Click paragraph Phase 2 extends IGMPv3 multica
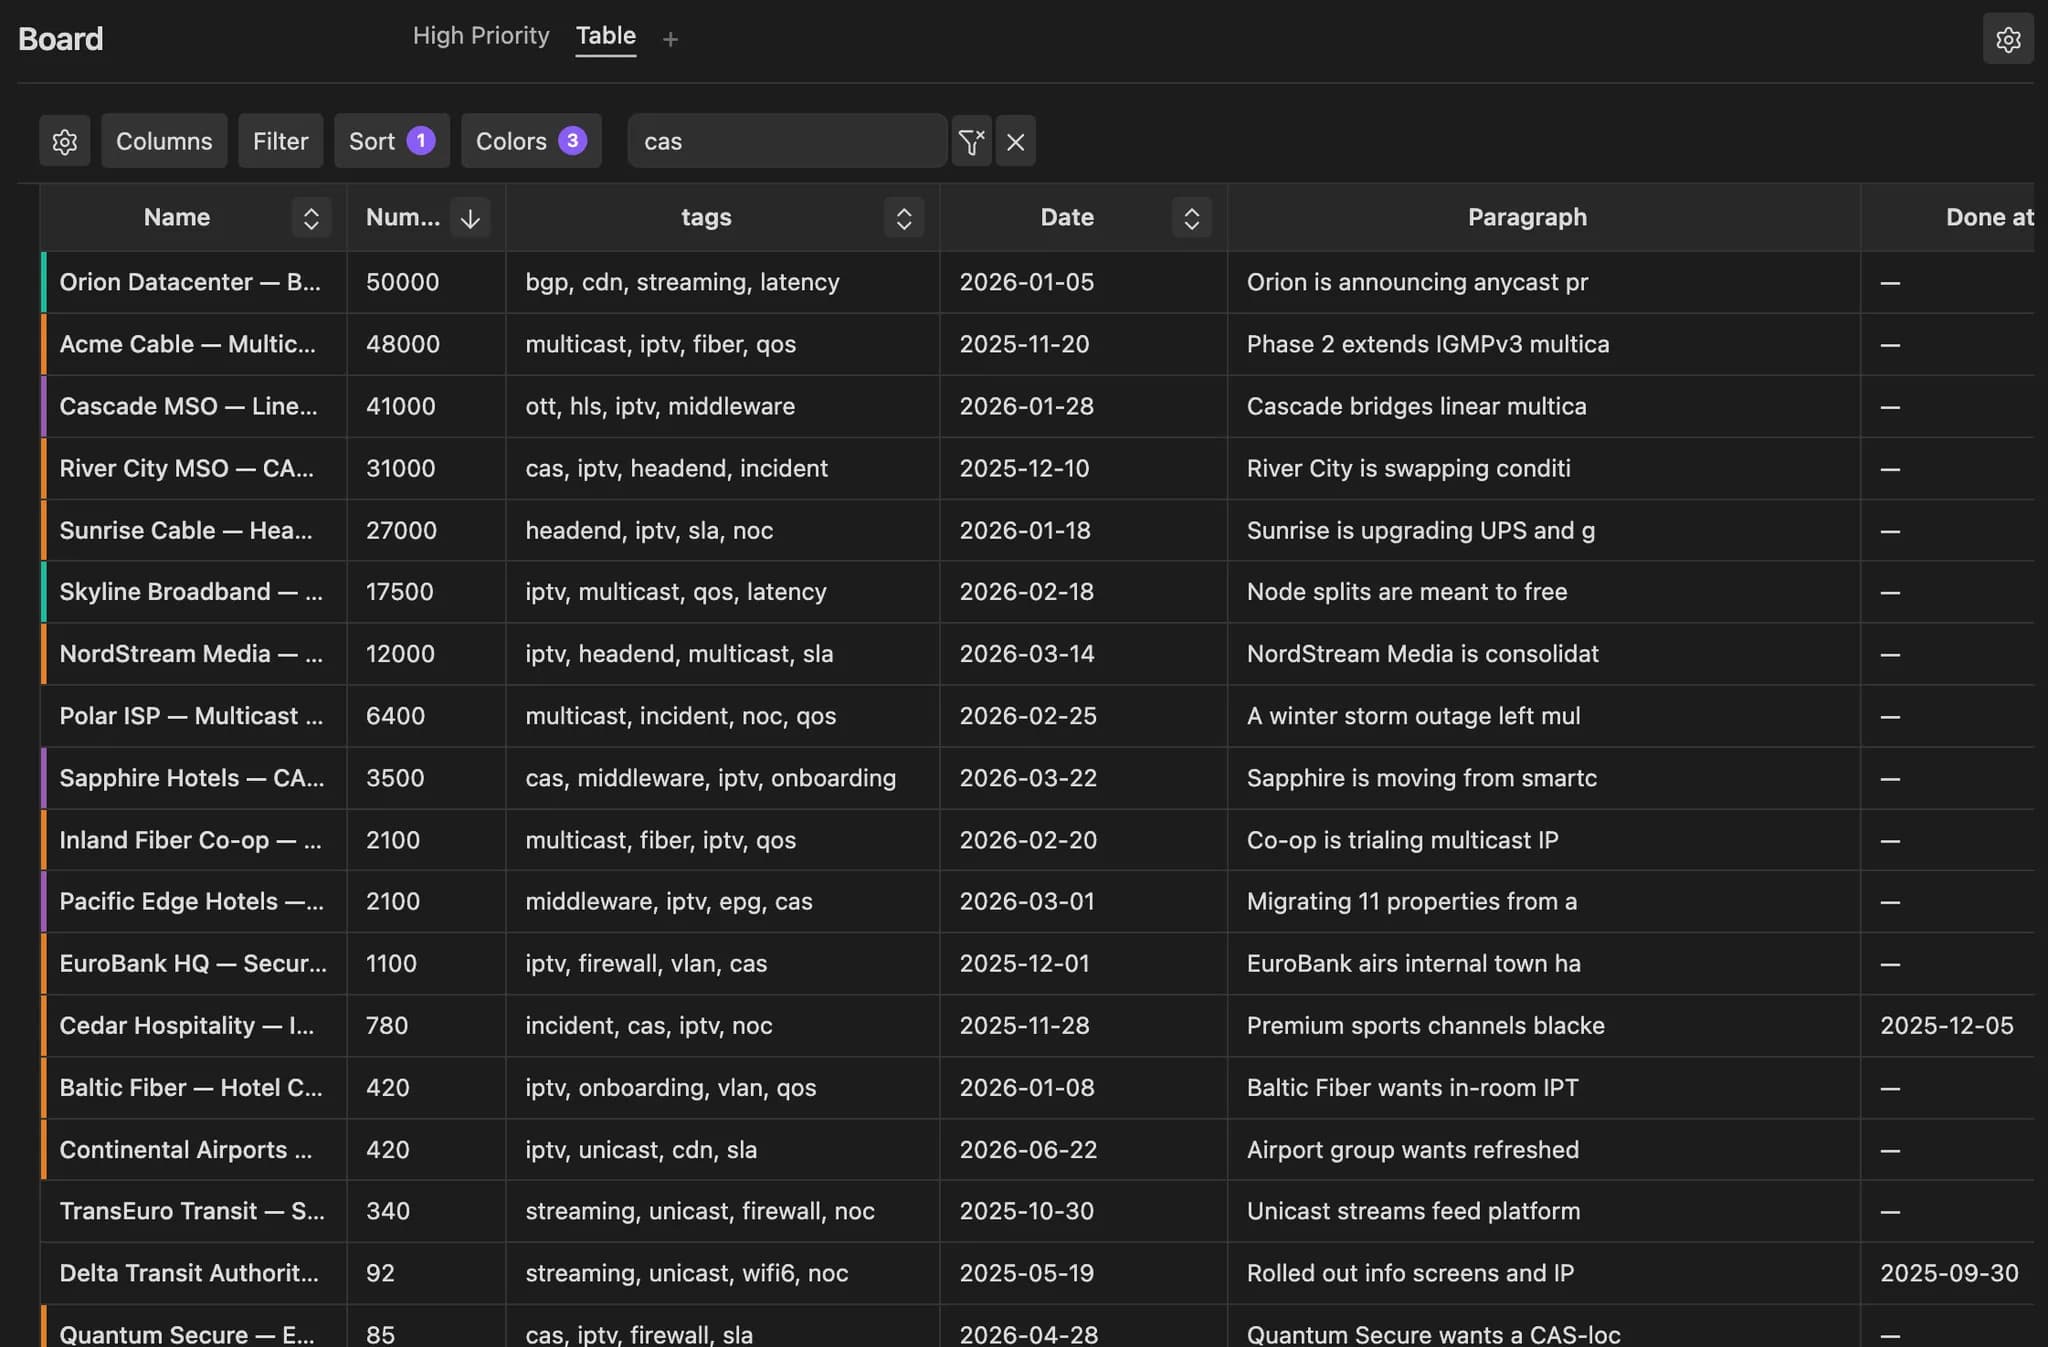Image resolution: width=2048 pixels, height=1347 pixels. click(x=1428, y=344)
